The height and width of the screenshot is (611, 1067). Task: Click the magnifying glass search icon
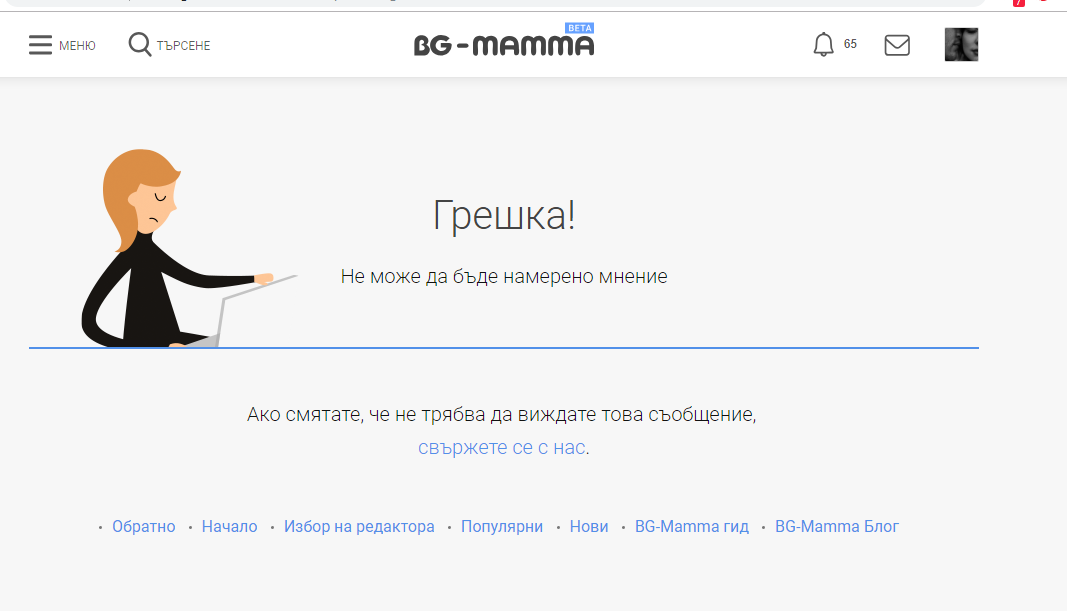140,45
